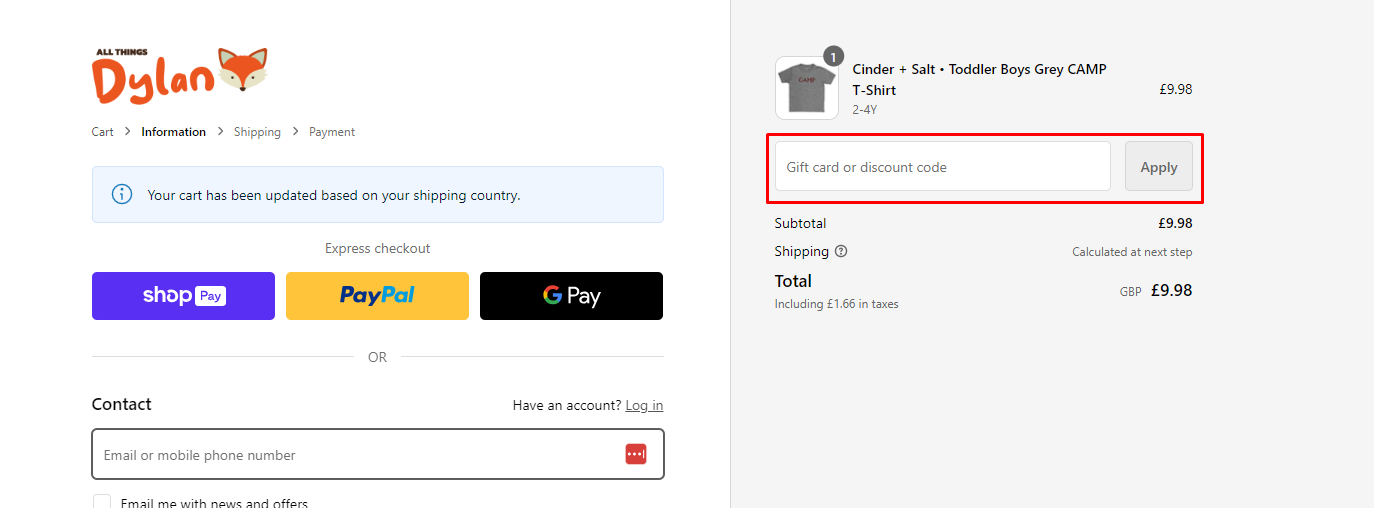
Task: Check out using the PayPal button
Action: 377,296
